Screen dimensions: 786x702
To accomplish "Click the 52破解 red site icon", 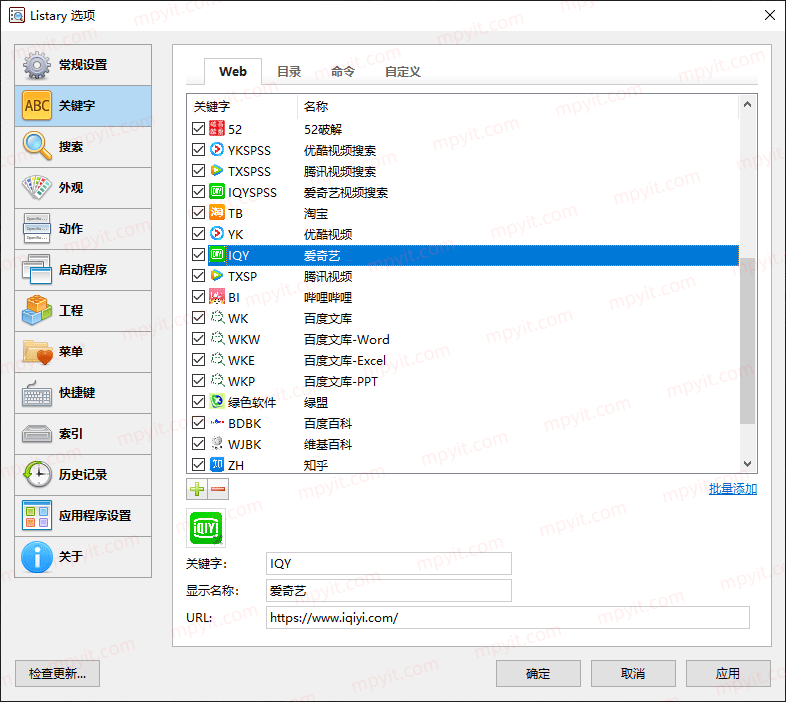I will [217, 128].
